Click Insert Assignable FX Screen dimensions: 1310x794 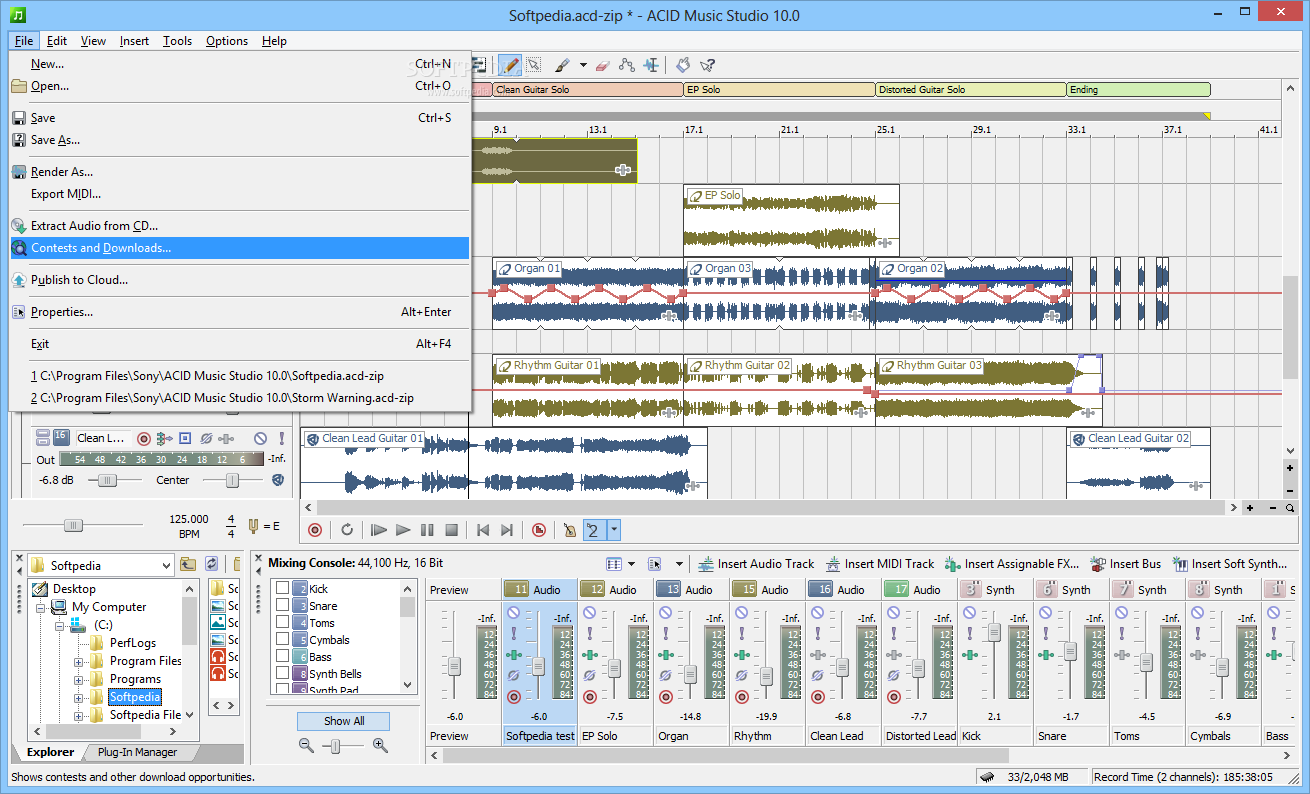tap(1012, 564)
